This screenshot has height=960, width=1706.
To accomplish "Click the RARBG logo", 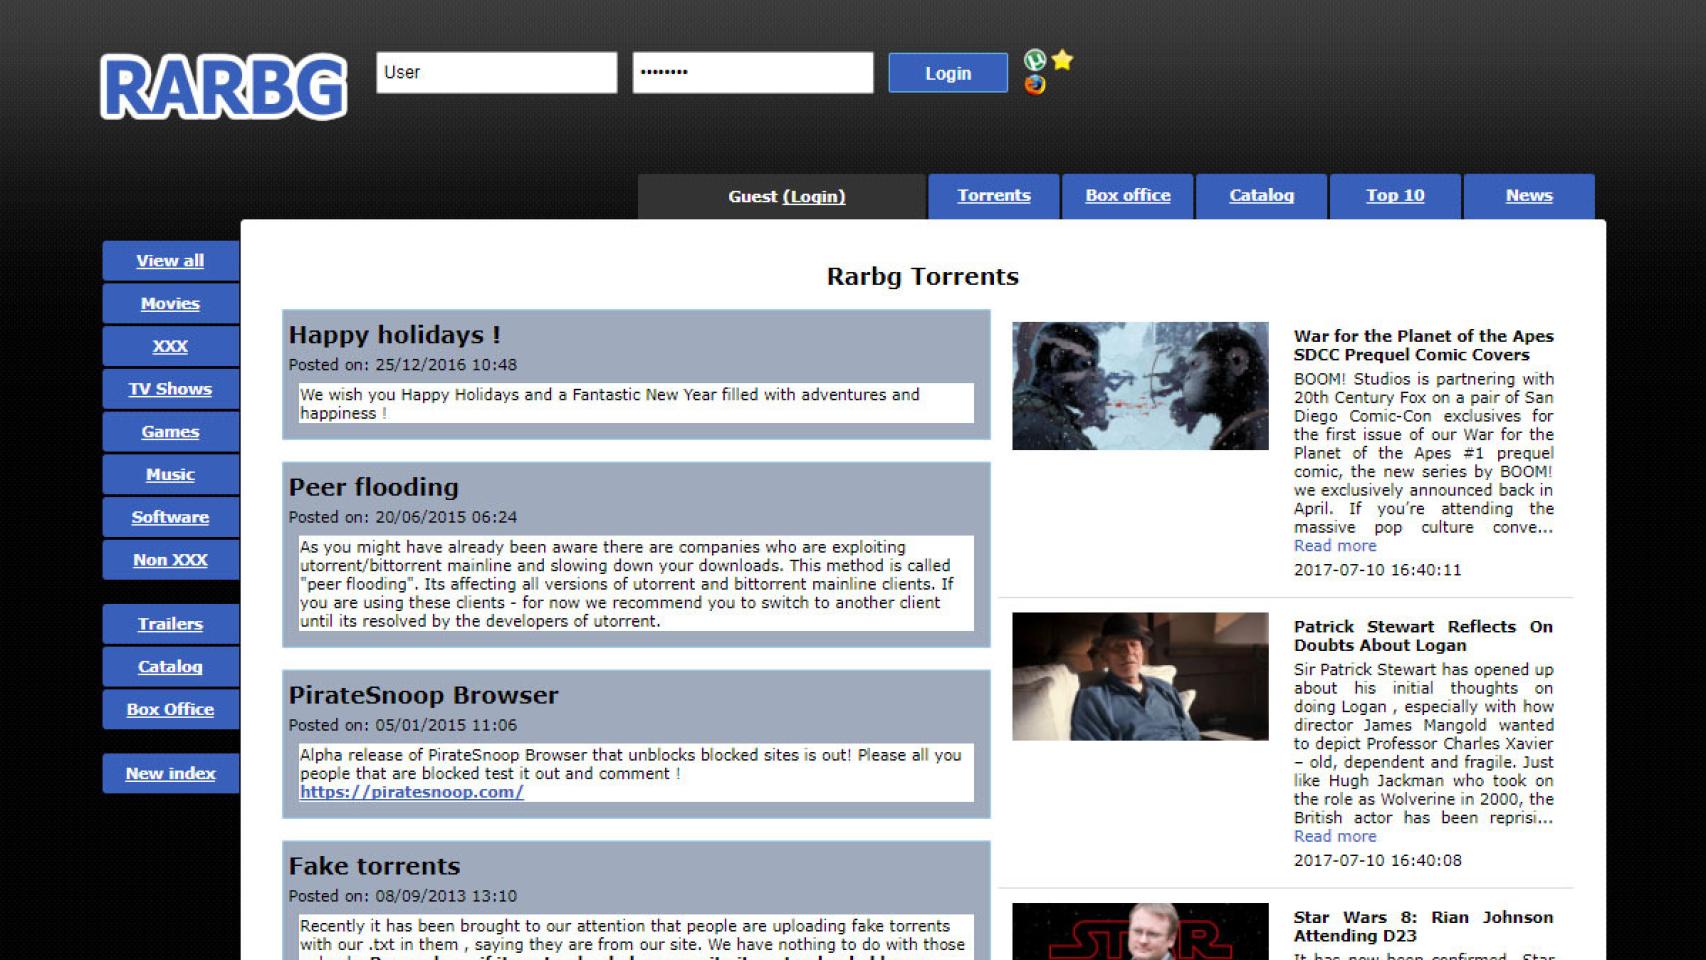I will (224, 87).
